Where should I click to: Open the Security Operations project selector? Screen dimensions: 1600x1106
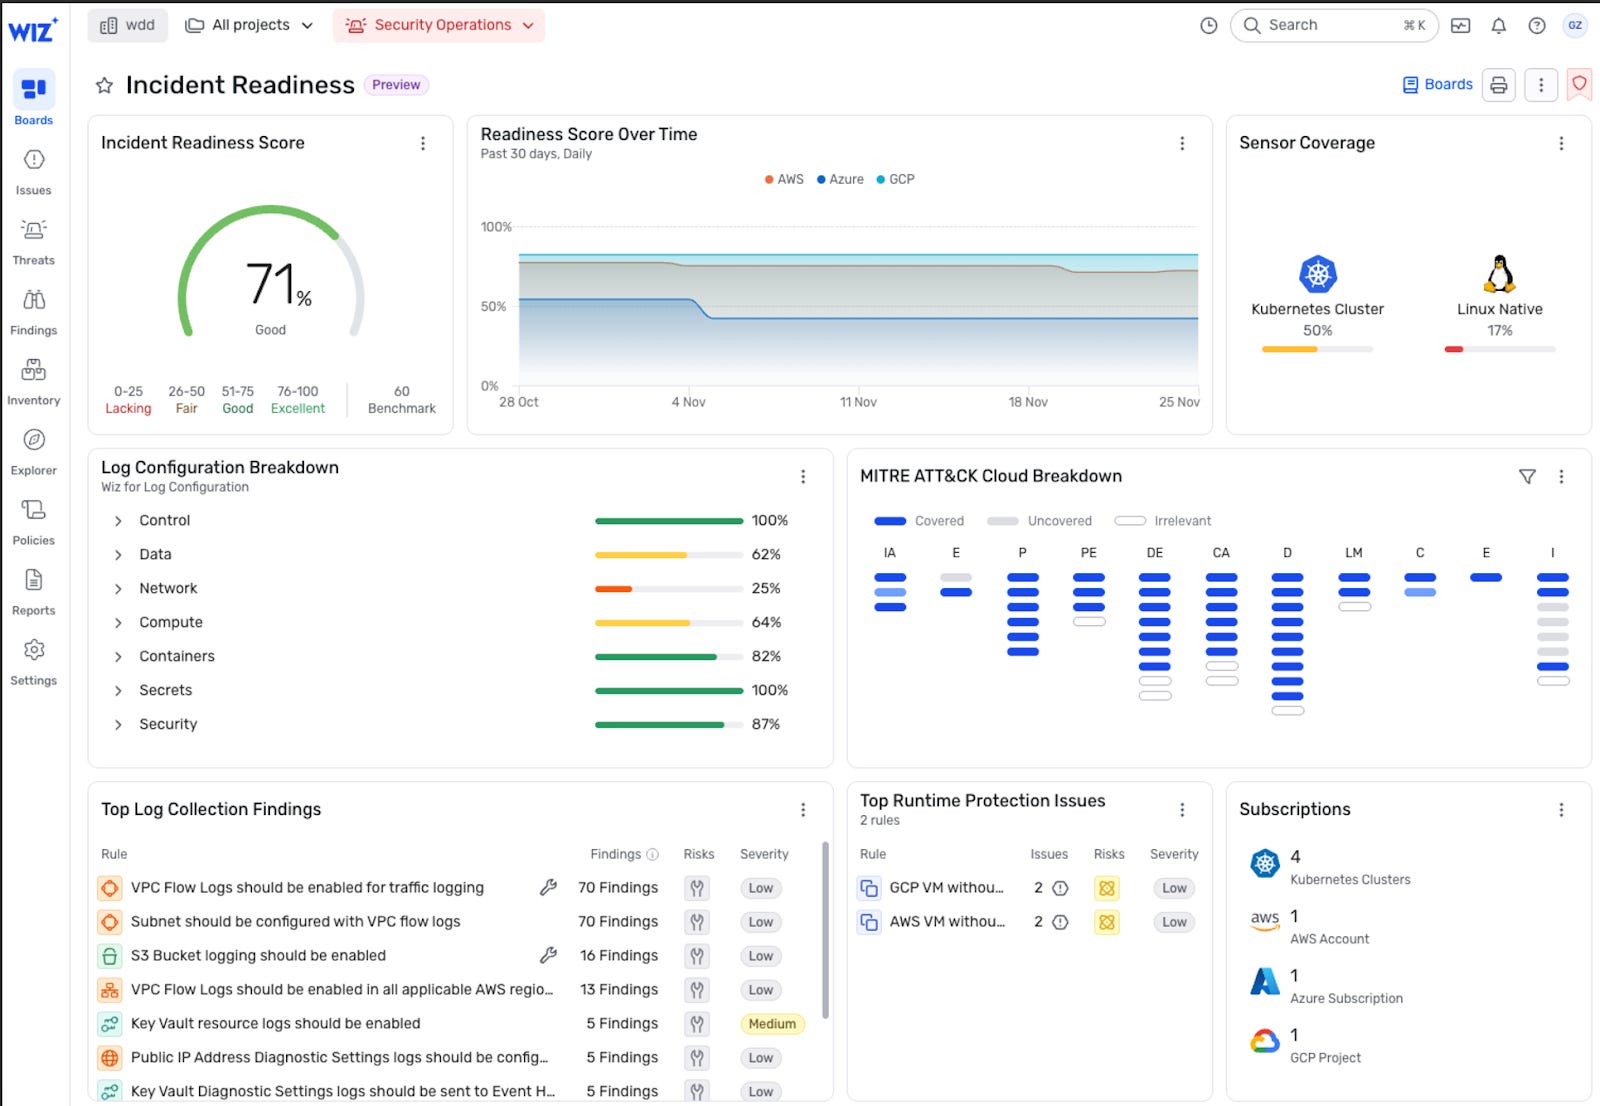coord(438,25)
